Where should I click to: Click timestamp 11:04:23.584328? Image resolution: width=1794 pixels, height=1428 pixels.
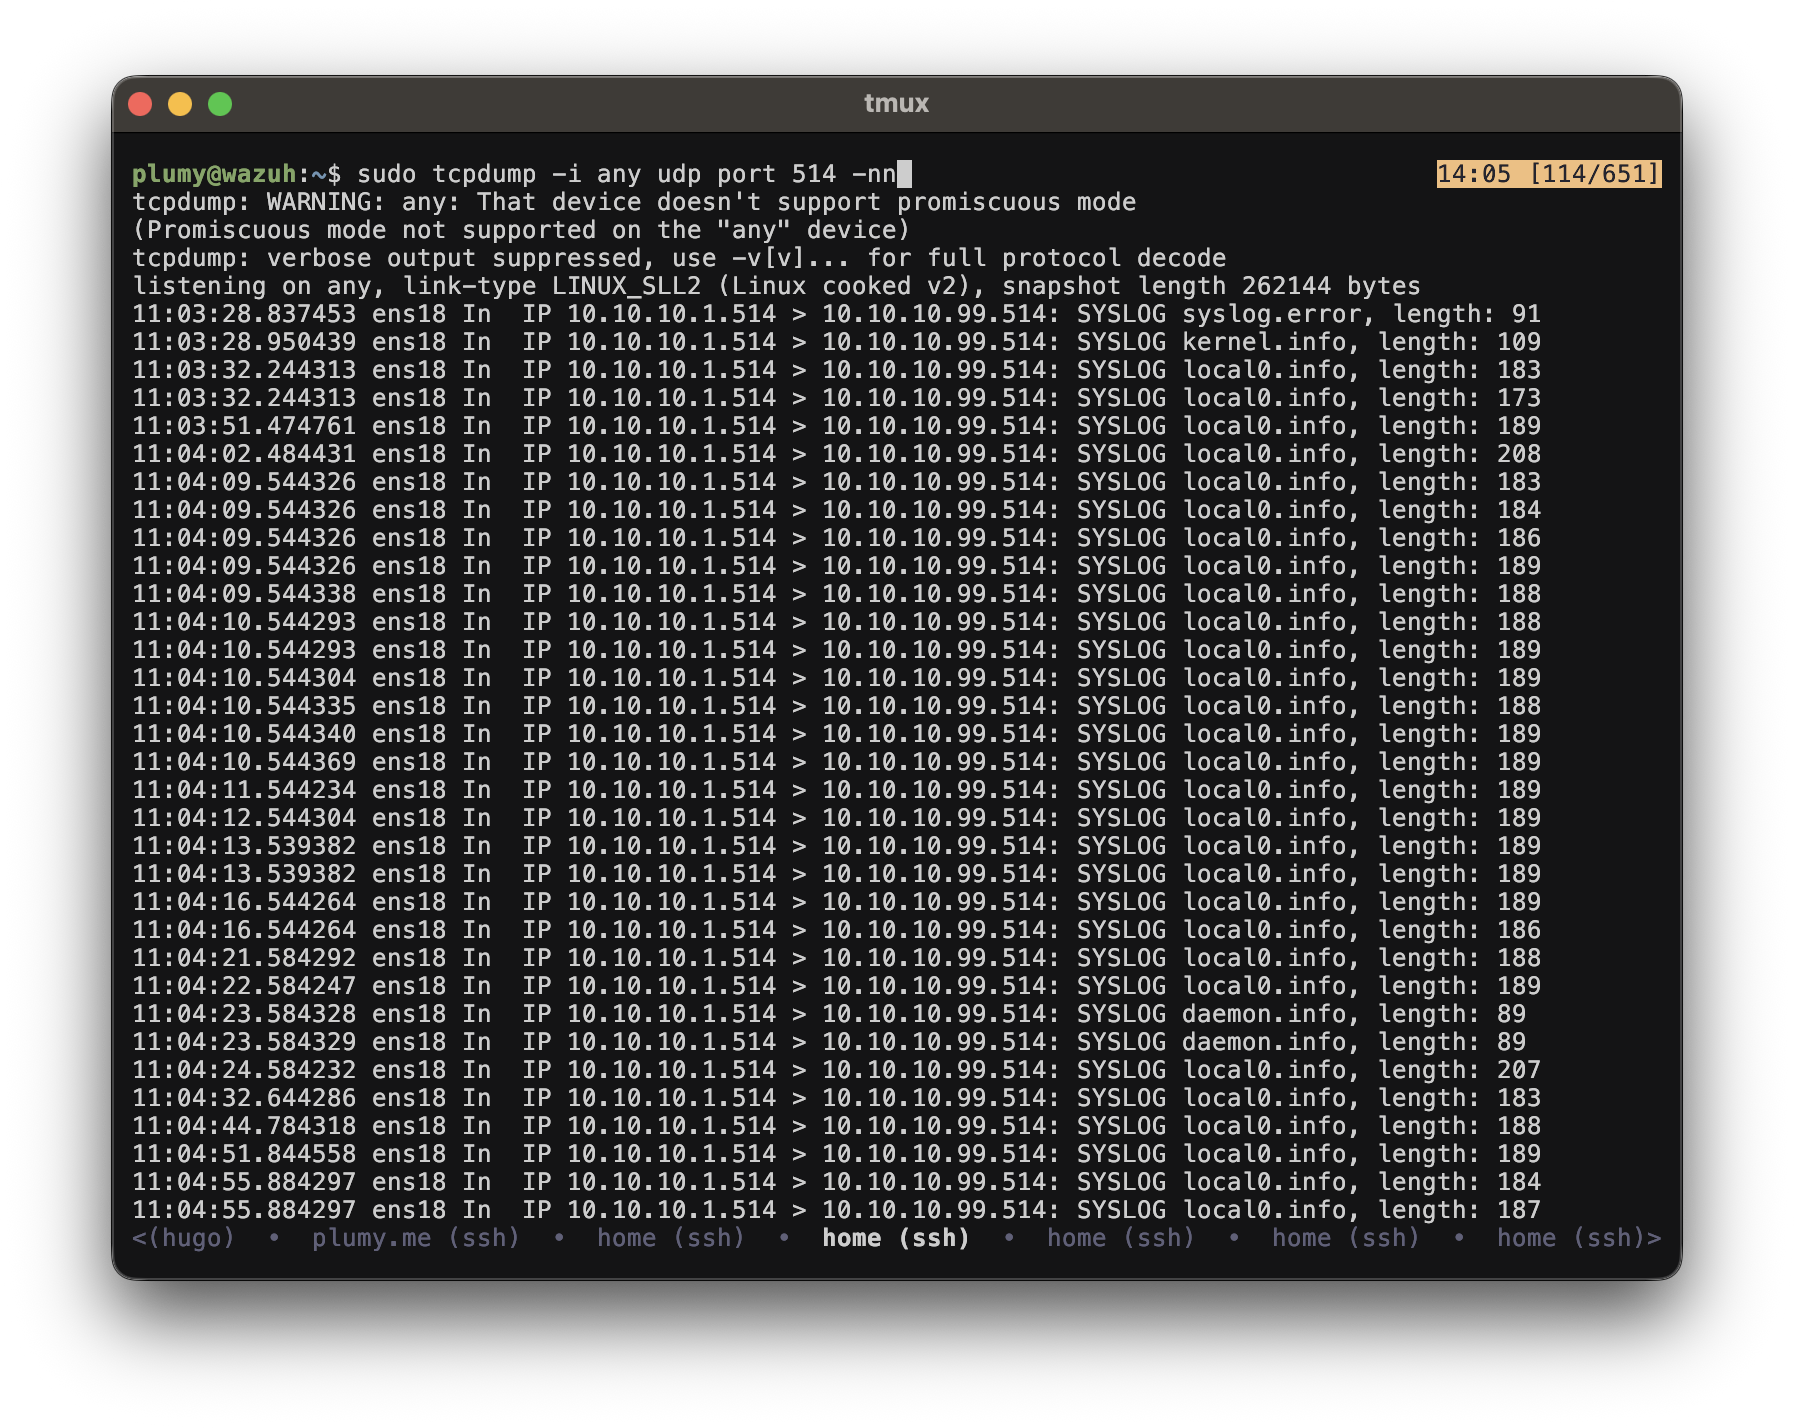244,1014
